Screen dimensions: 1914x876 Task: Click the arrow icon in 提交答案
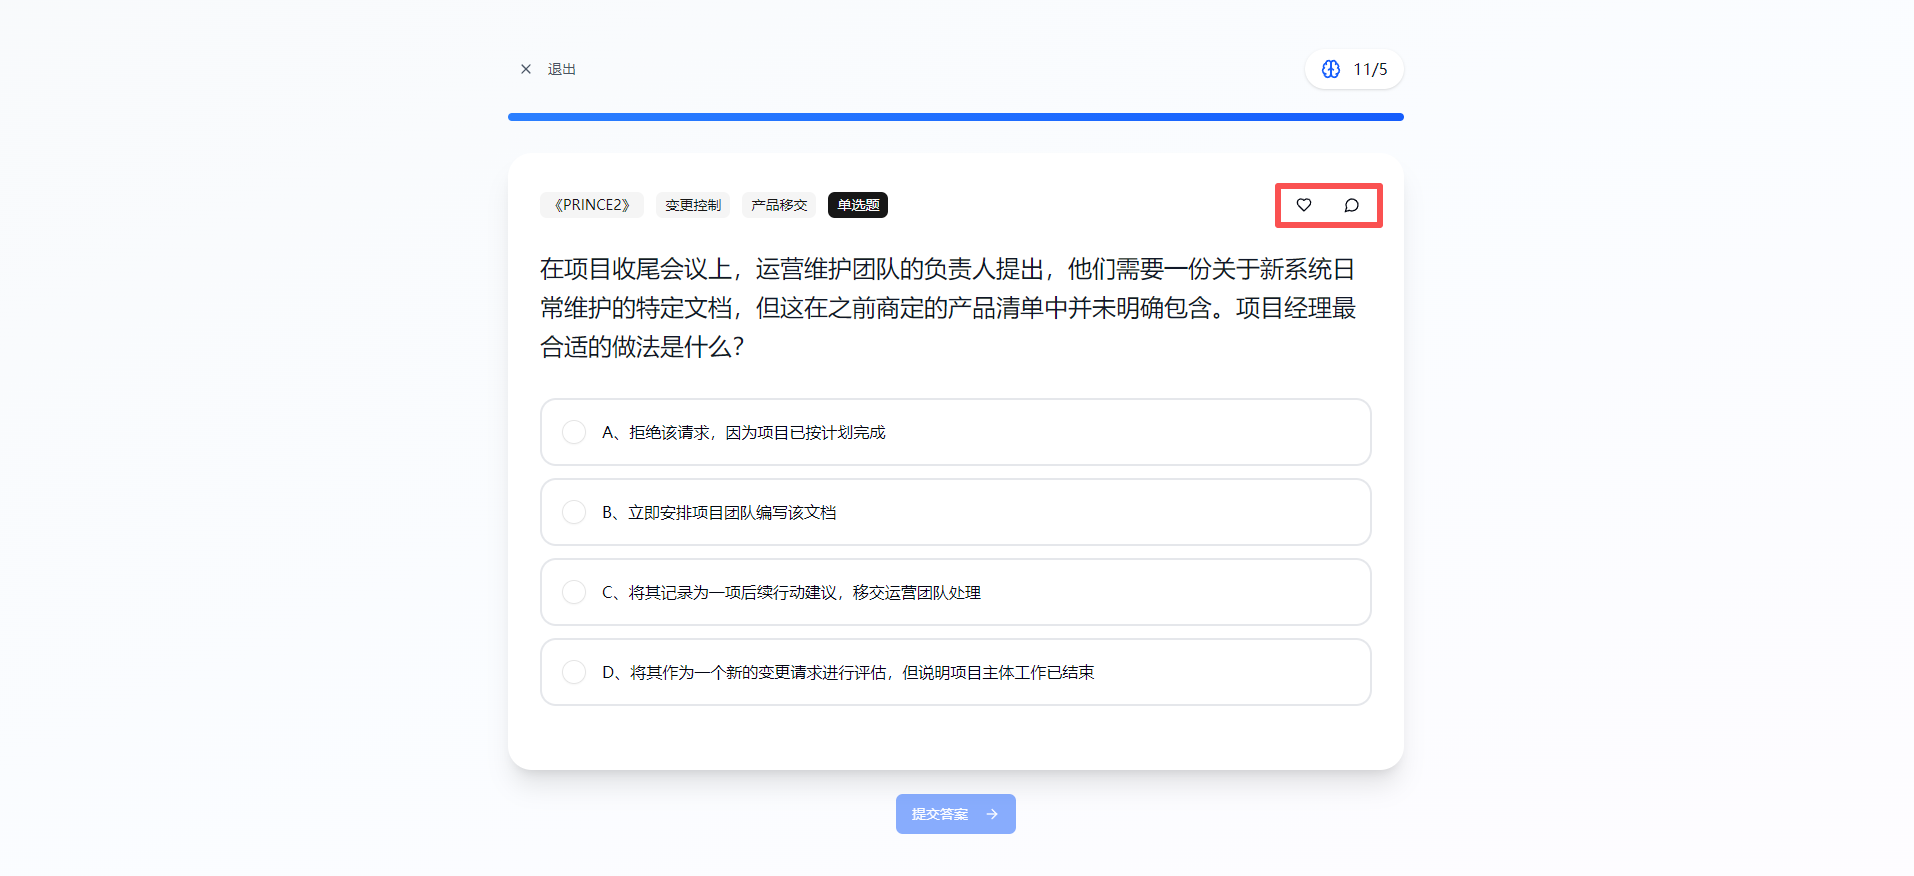pyautogui.click(x=992, y=814)
